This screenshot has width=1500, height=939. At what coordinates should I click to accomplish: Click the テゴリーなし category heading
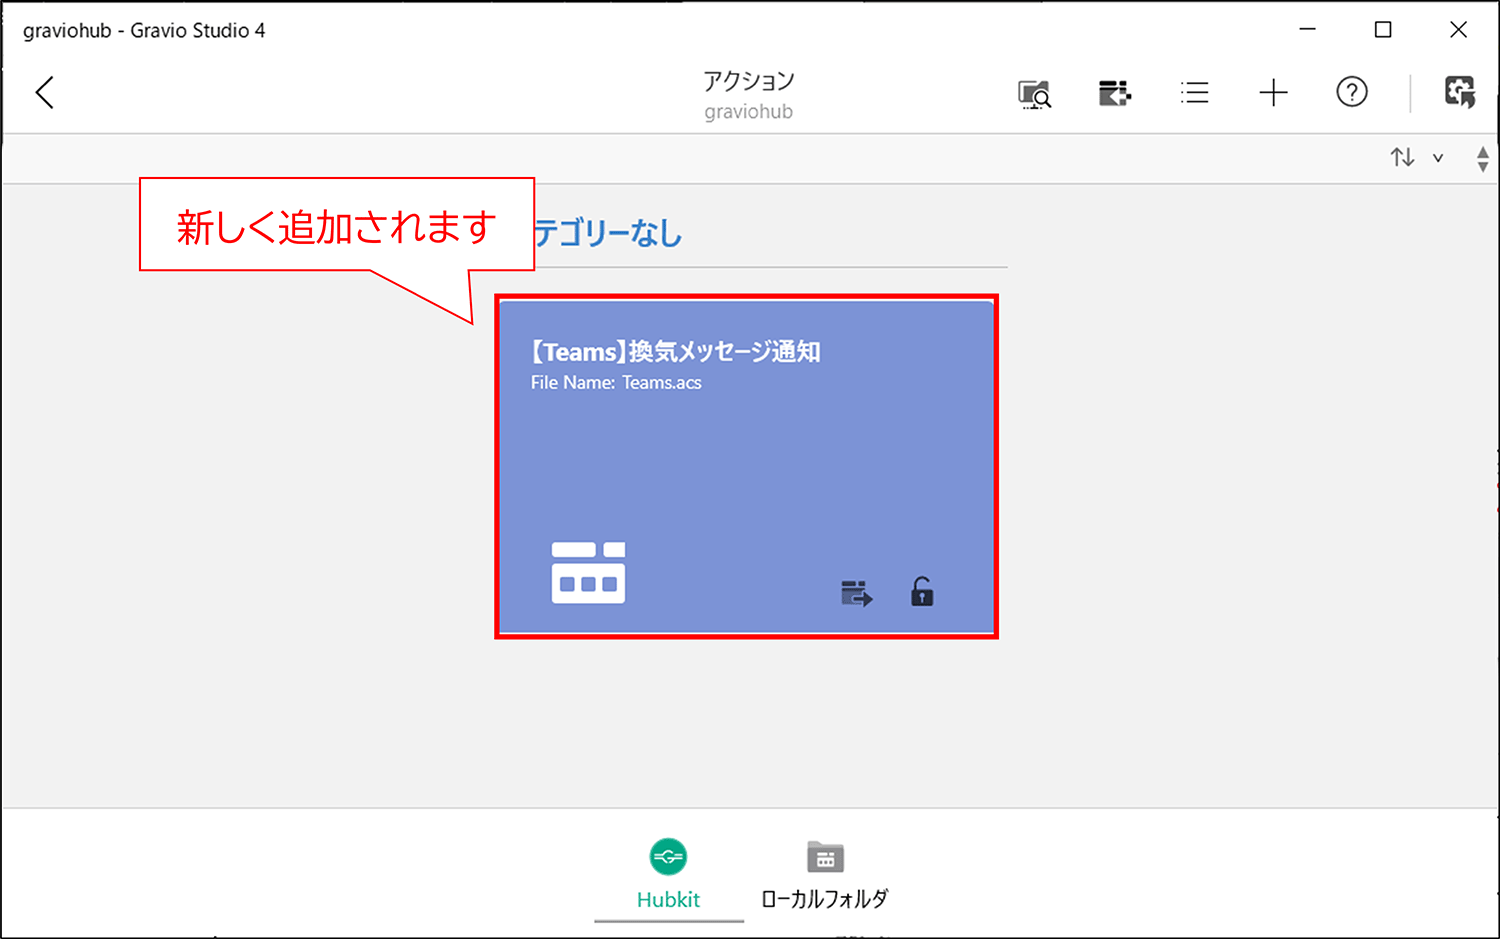[x=608, y=234]
